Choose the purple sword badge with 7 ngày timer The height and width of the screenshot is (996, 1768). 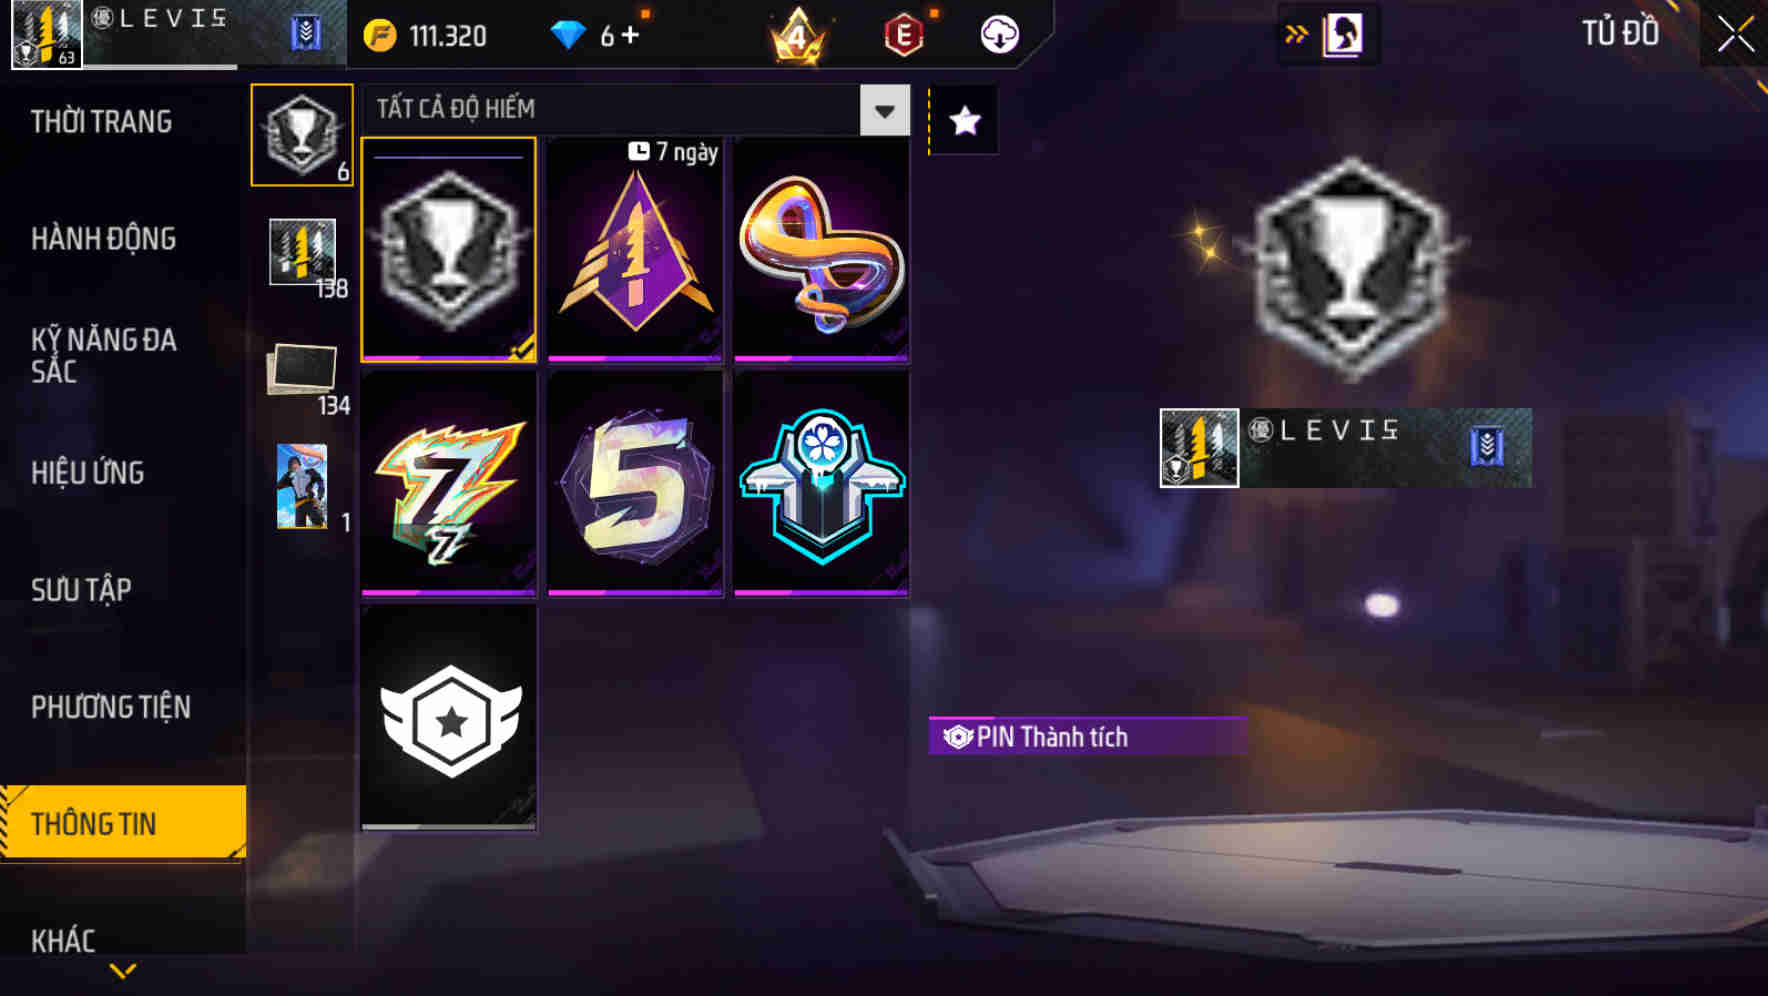click(x=635, y=249)
